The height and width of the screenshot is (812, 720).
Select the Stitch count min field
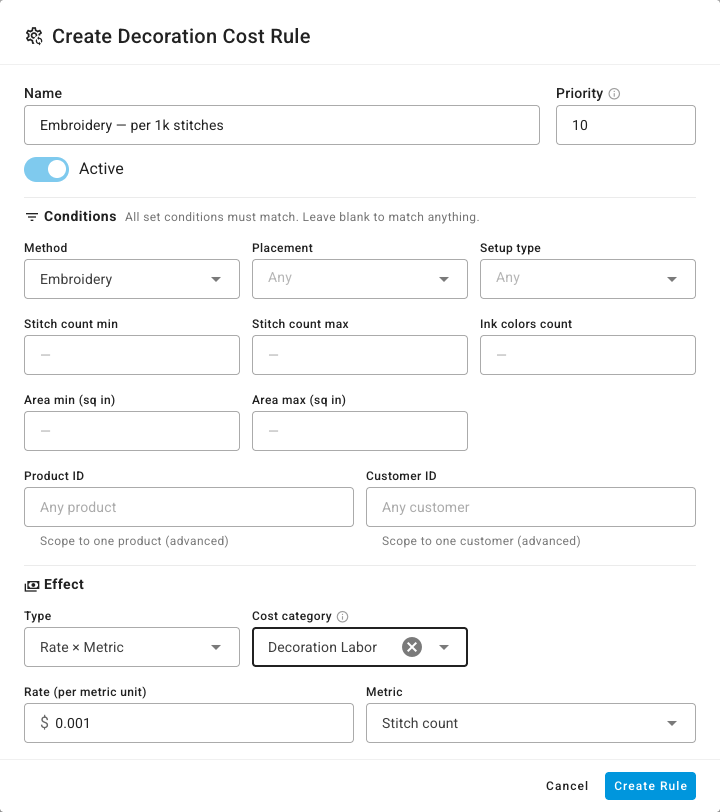pyautogui.click(x=132, y=355)
